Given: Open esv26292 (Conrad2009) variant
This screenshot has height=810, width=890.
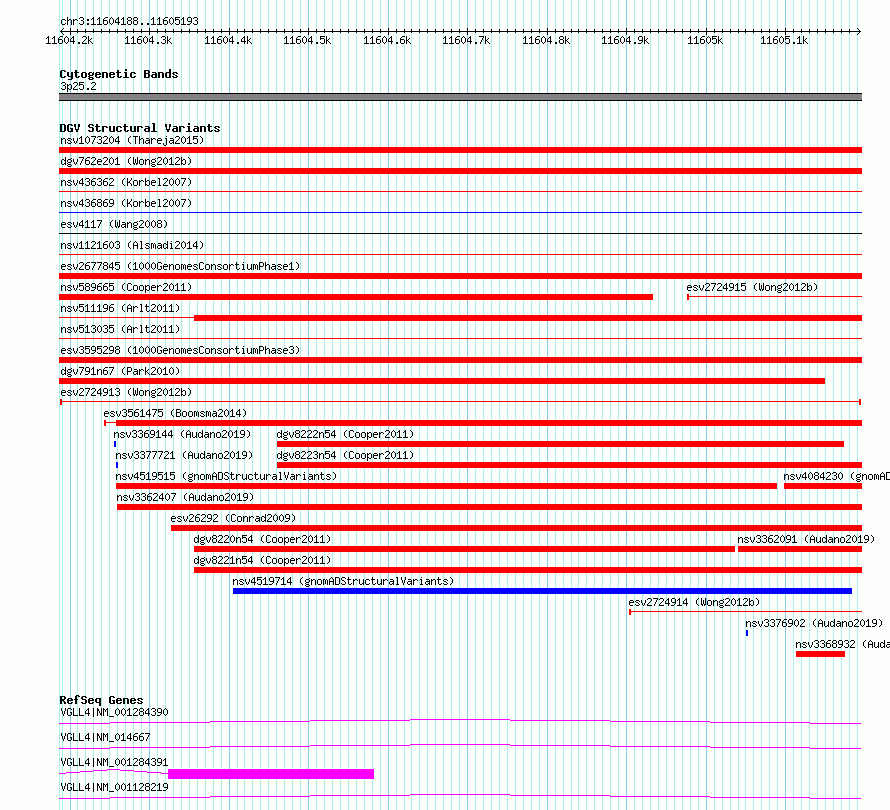Looking at the screenshot, I should 233,518.
